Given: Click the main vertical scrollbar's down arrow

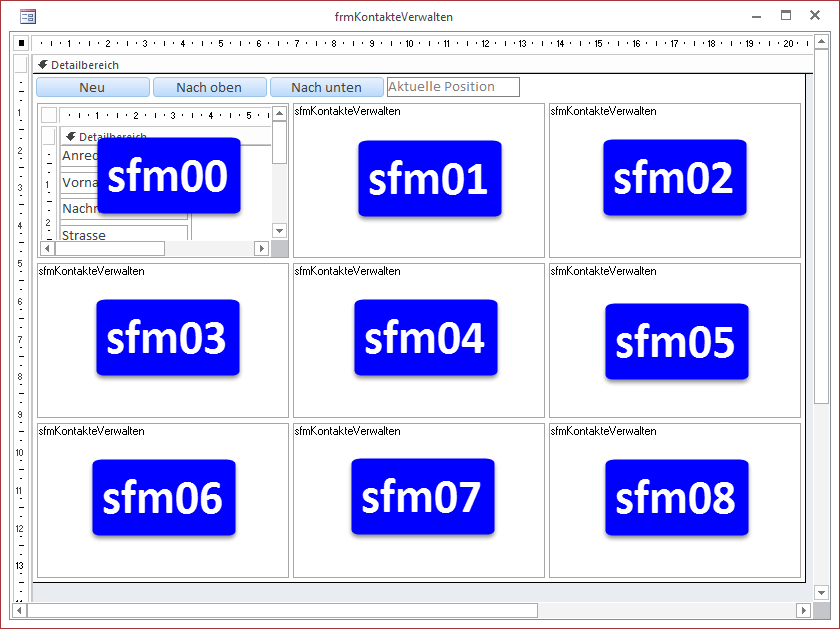Looking at the screenshot, I should coord(822,593).
